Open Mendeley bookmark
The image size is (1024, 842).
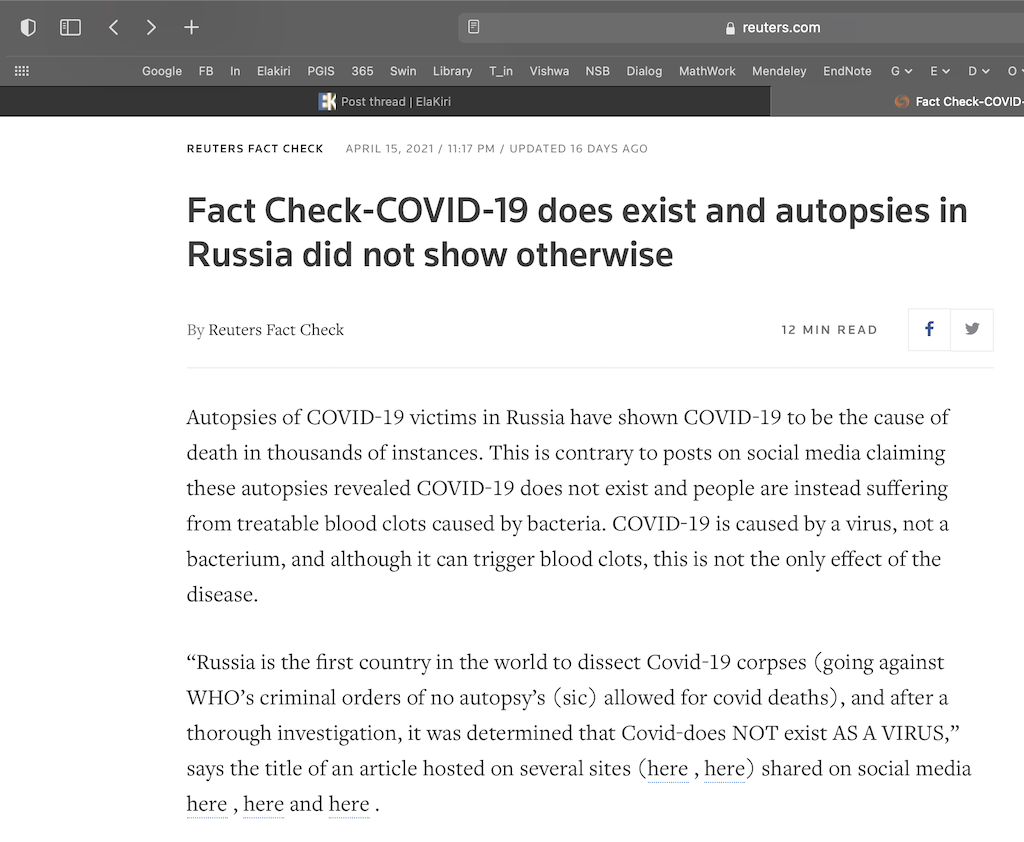point(779,71)
